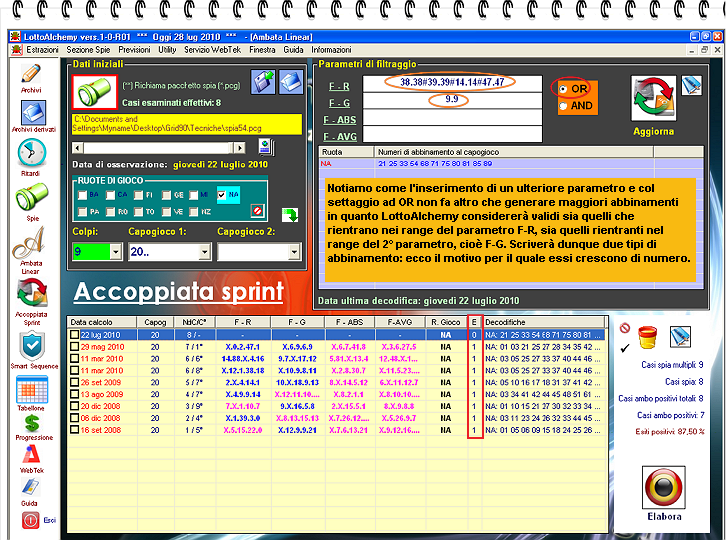Click flashlight icon to recall spy package
The width and height of the screenshot is (726, 540).
click(95, 92)
